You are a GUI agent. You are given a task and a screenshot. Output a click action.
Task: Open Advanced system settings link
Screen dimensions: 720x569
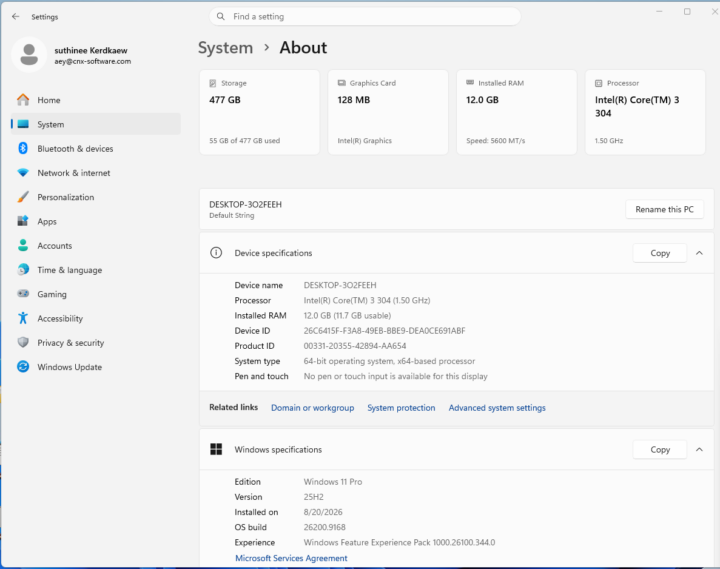coord(497,407)
